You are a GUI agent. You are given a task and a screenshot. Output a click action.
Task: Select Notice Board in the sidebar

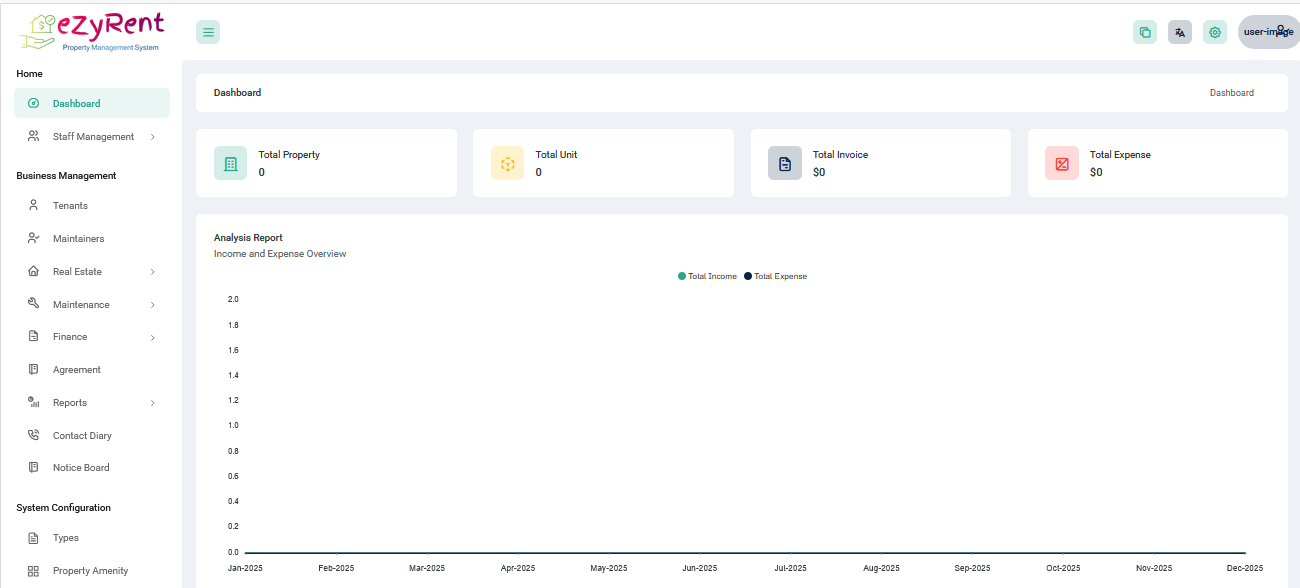point(80,468)
